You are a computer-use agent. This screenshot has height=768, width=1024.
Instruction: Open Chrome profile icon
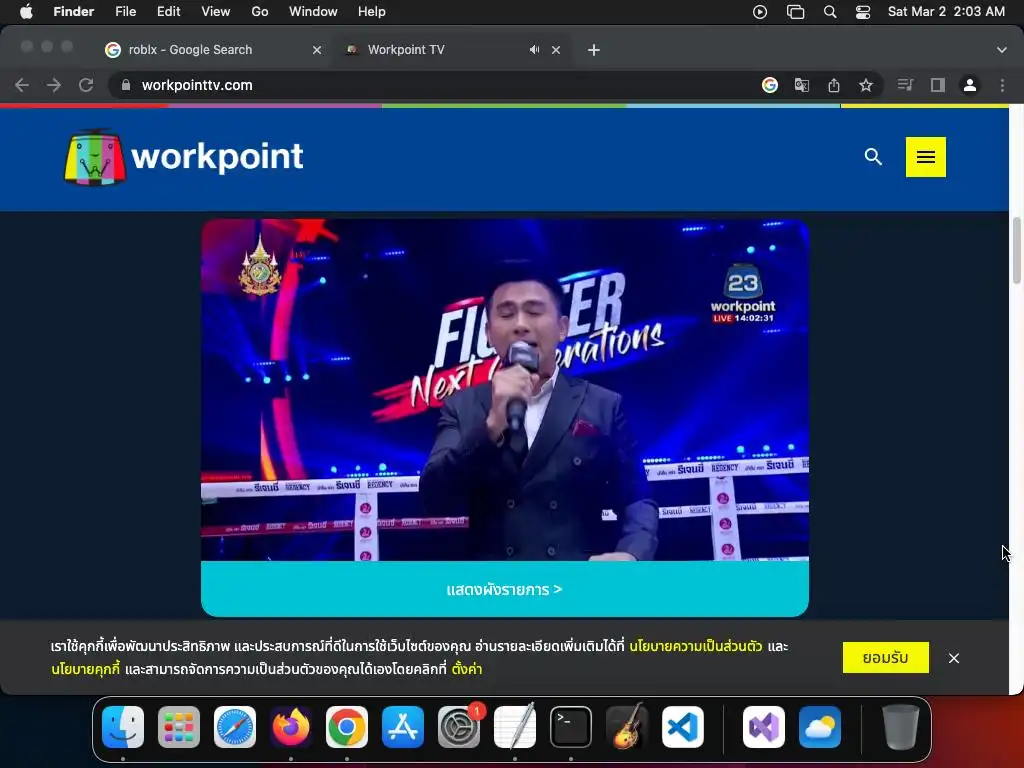[970, 85]
